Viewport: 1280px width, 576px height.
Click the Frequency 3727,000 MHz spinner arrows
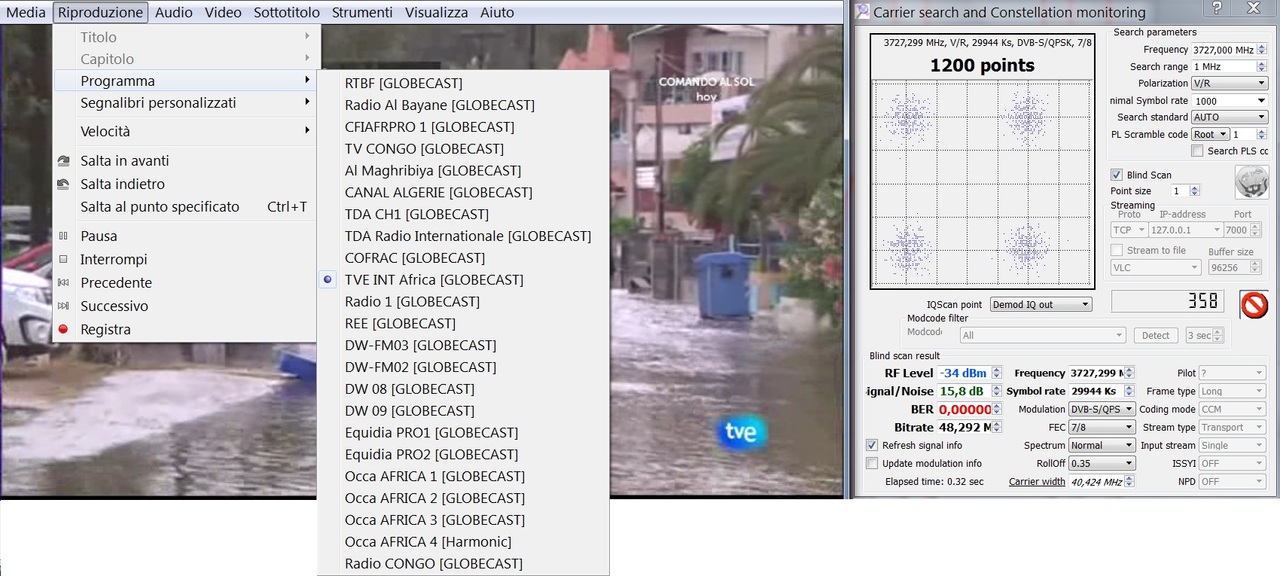pos(1262,49)
